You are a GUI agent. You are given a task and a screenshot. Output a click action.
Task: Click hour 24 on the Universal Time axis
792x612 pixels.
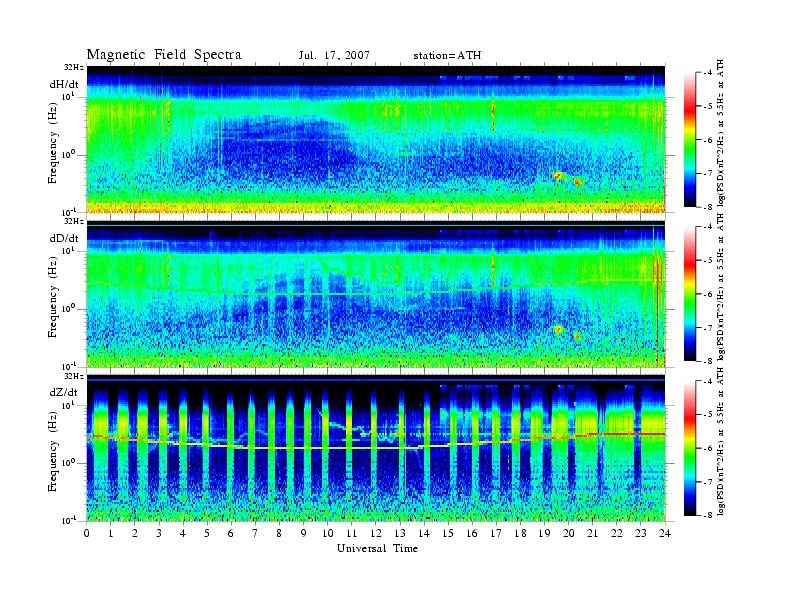tap(665, 533)
